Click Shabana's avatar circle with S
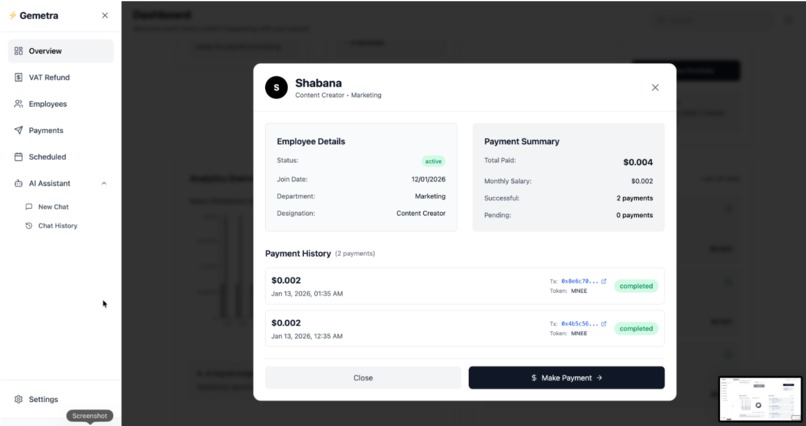The height and width of the screenshot is (426, 806). coord(276,87)
